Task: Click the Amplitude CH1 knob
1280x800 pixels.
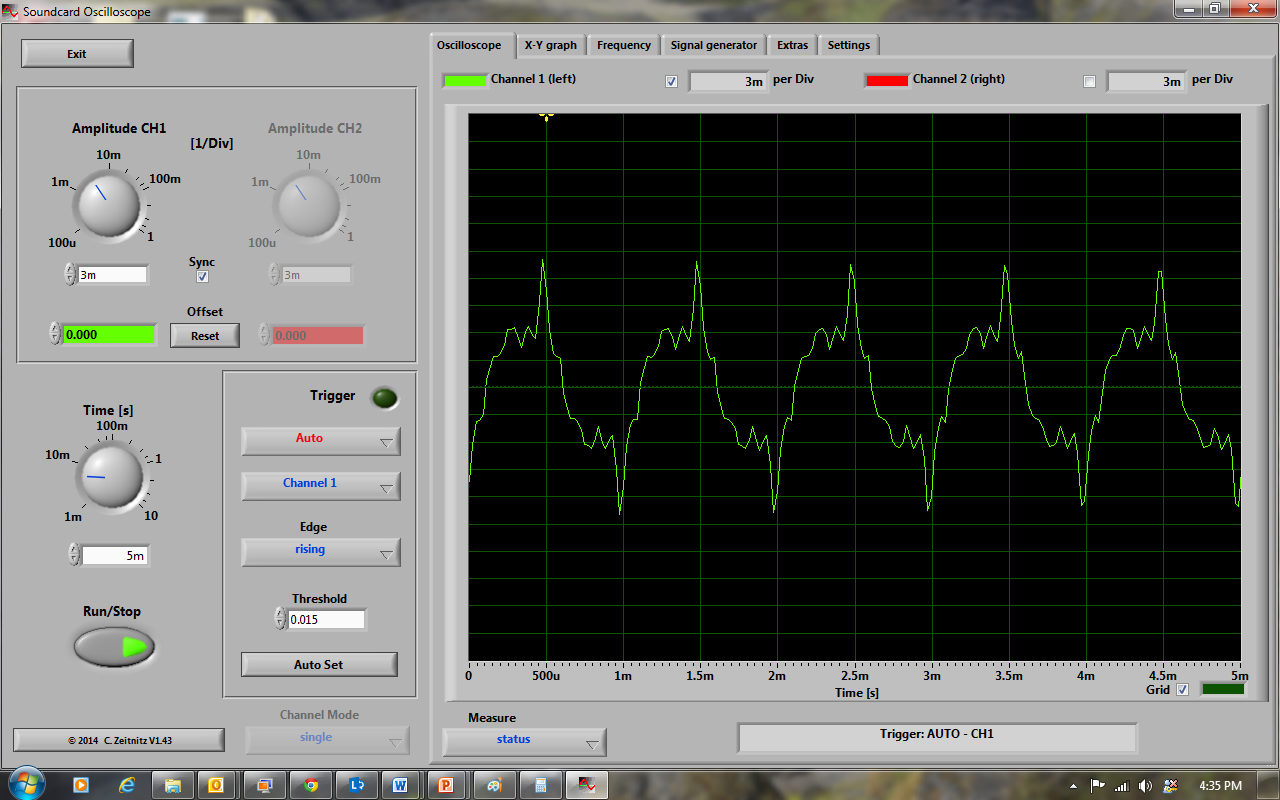Action: [108, 205]
